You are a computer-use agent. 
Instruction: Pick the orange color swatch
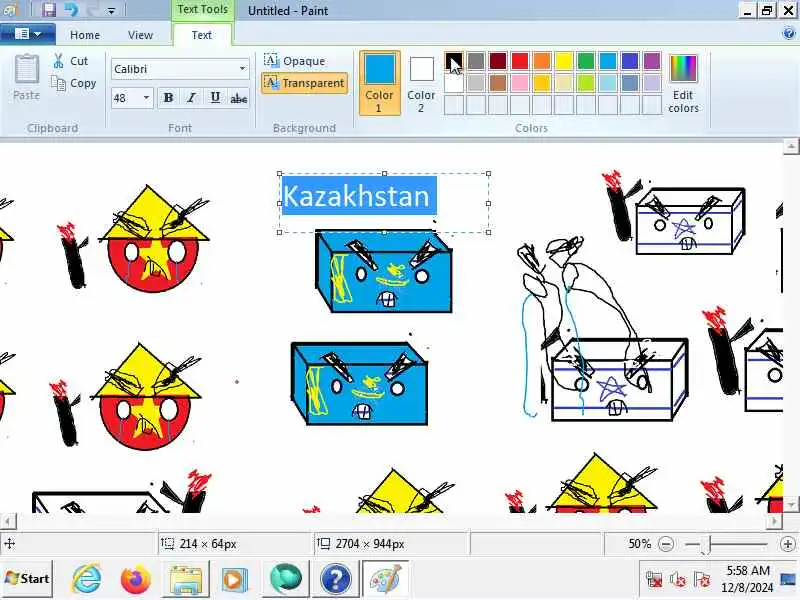(x=542, y=61)
